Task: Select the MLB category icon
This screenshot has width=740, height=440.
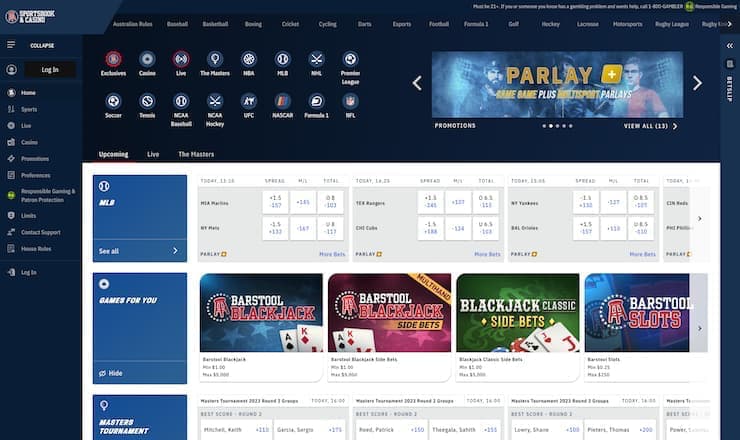Action: [283, 59]
